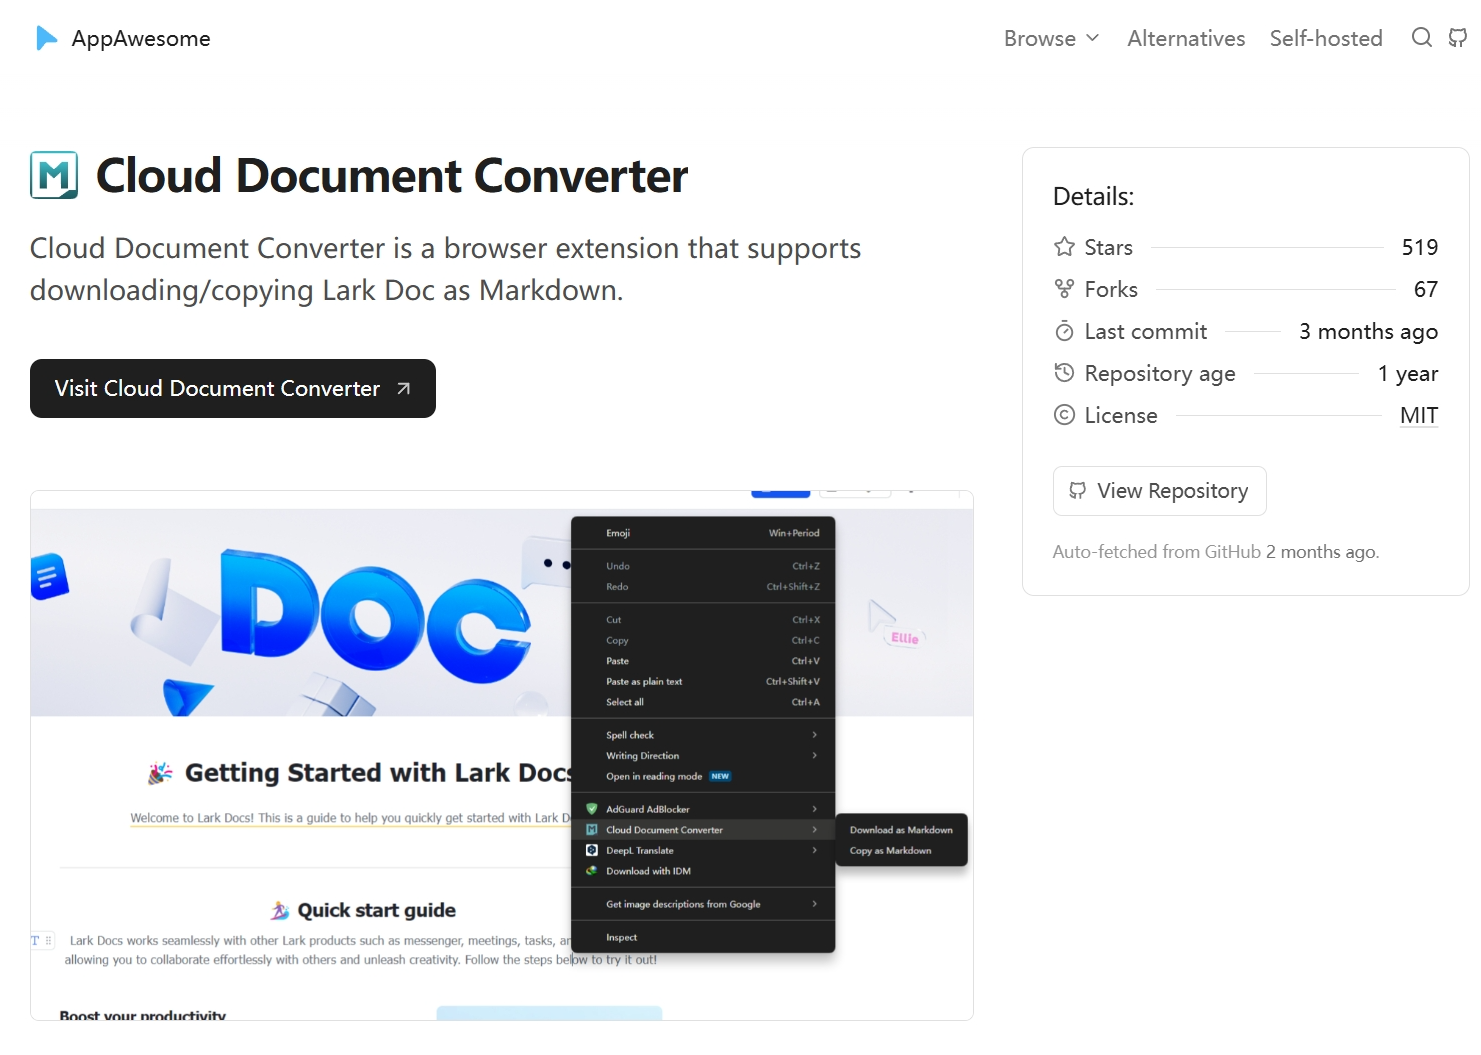
Task: Click the 'License' label text
Action: pos(1121,415)
